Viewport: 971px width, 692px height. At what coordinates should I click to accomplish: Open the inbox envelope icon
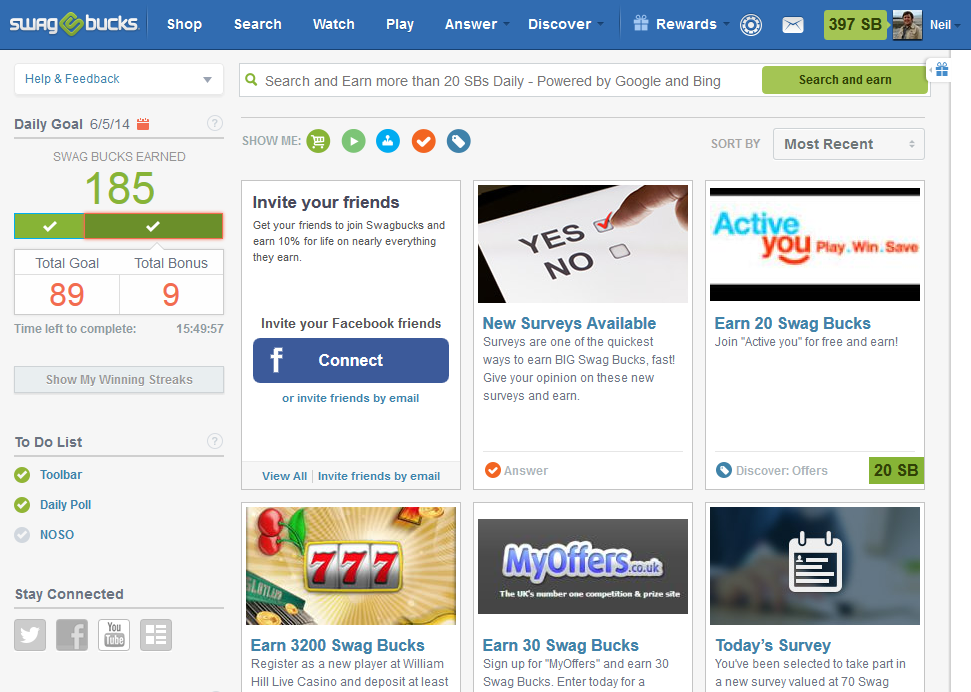coord(793,25)
